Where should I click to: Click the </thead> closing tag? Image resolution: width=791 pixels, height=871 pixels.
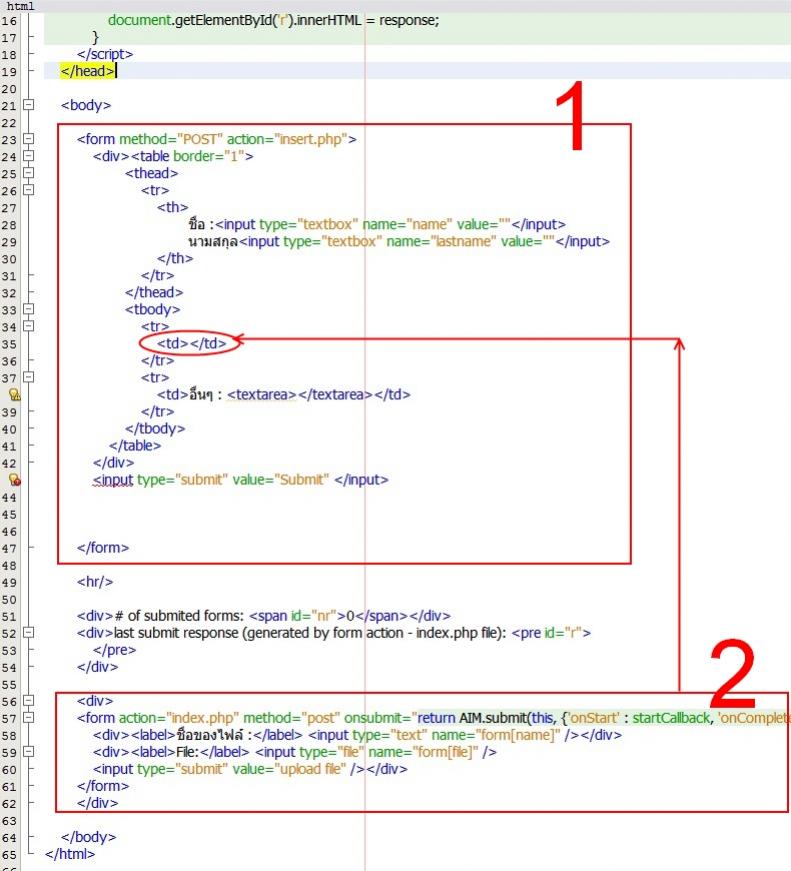pos(154,292)
